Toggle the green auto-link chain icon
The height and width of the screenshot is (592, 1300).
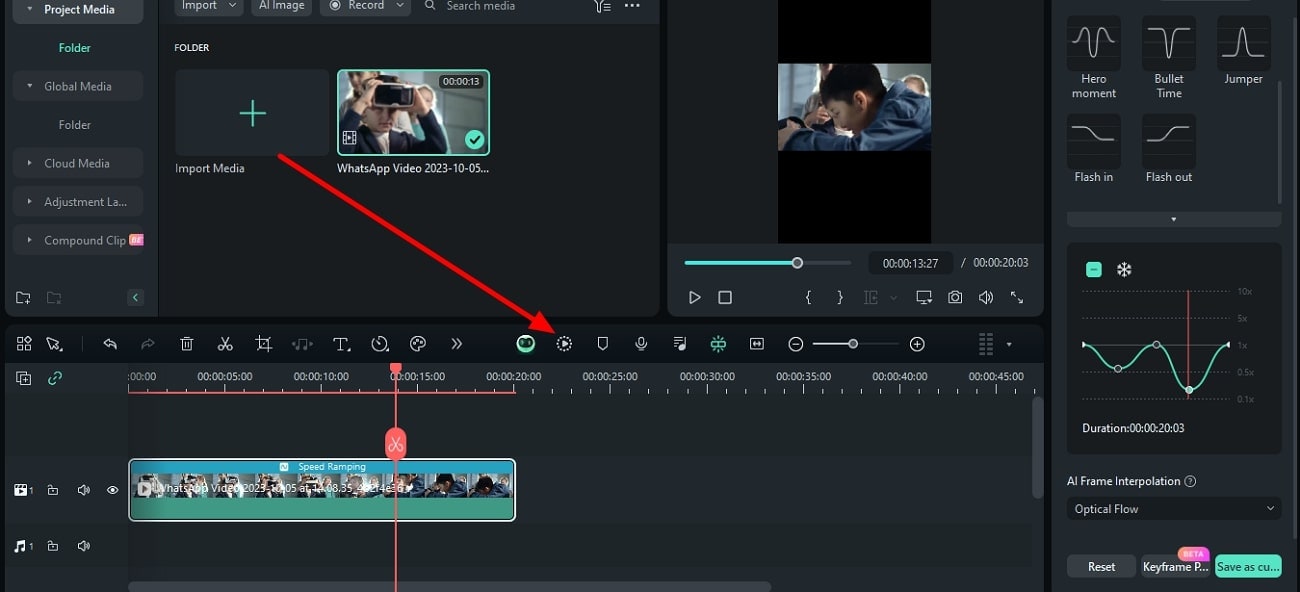click(x=55, y=378)
